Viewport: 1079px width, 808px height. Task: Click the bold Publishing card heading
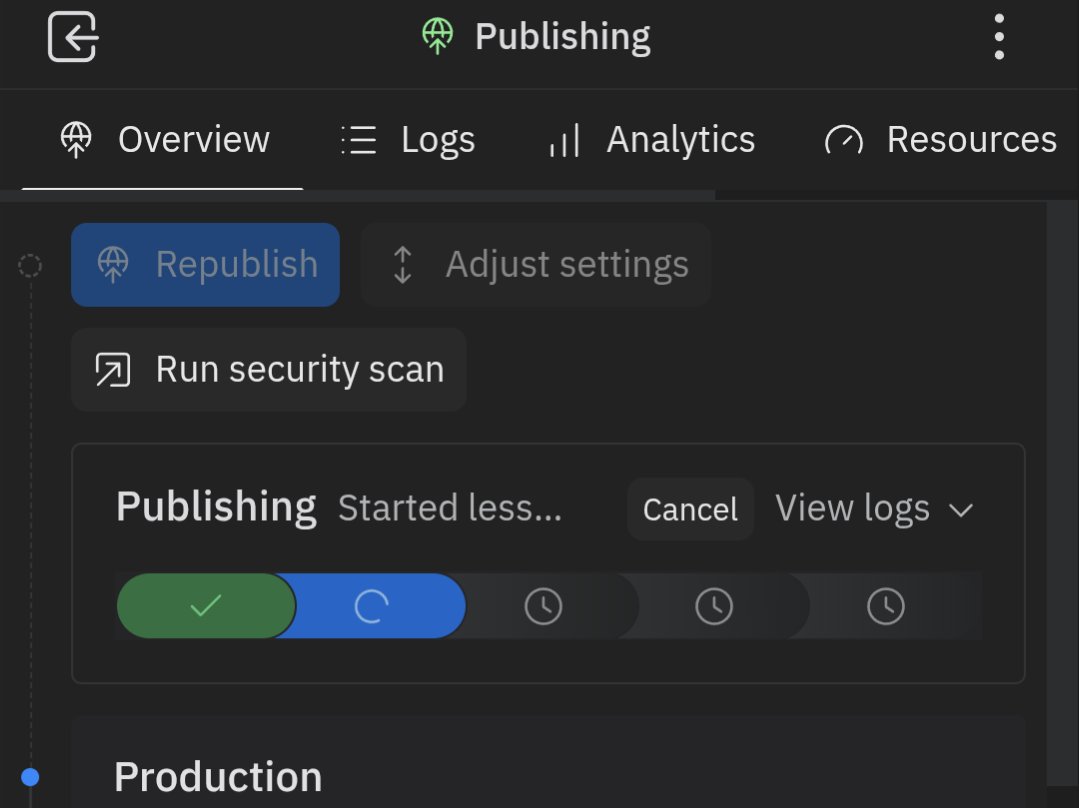[216, 508]
